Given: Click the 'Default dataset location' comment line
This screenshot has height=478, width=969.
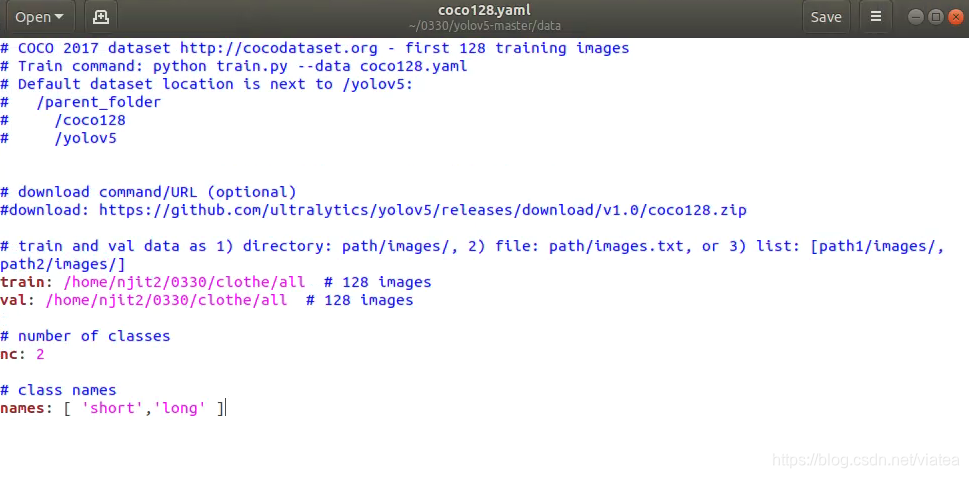Looking at the screenshot, I should click(206, 84).
